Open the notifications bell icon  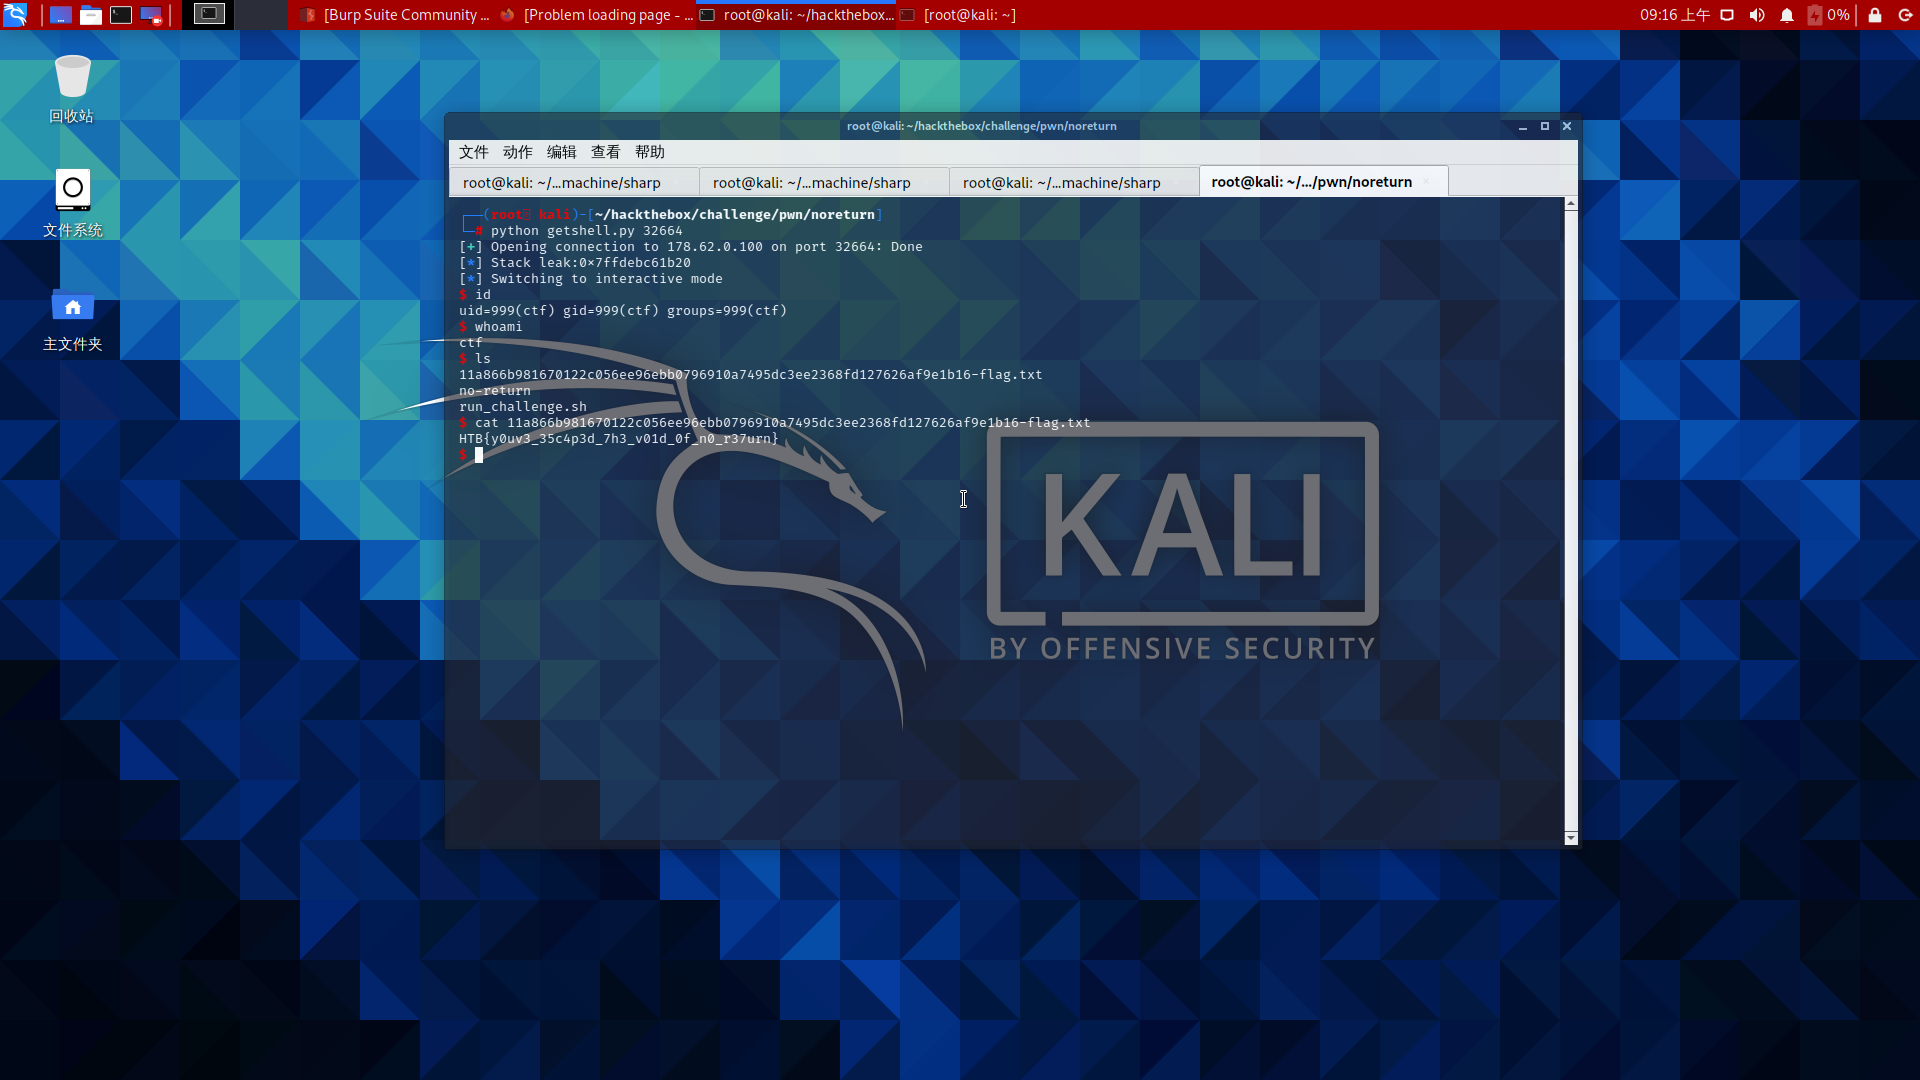(x=1787, y=15)
